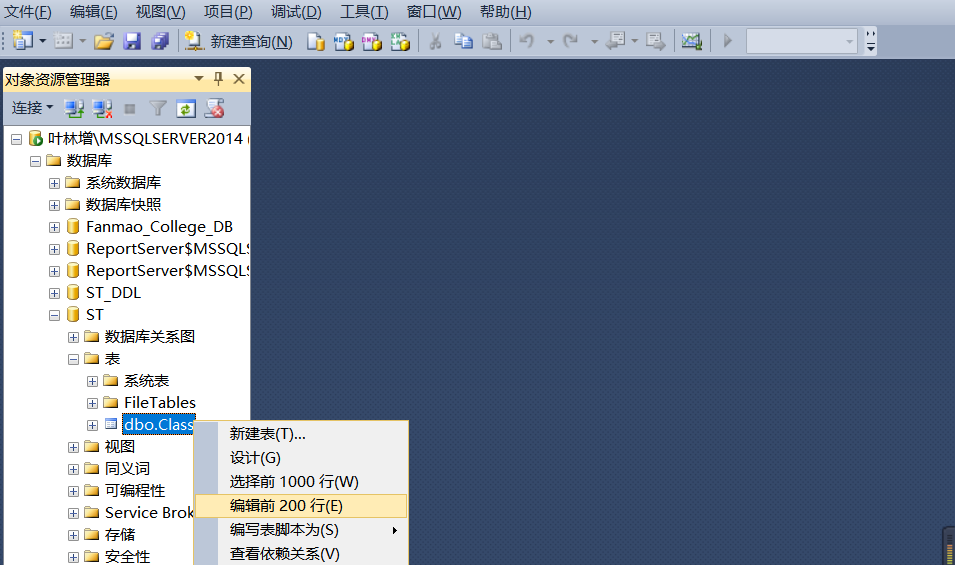Click the Disconnect icon in Object Explorer
This screenshot has width=955, height=565.
coord(102,109)
